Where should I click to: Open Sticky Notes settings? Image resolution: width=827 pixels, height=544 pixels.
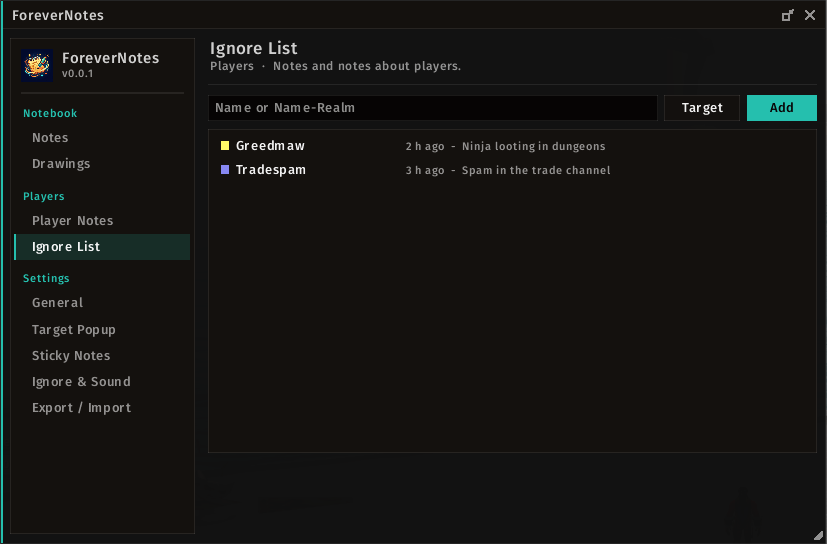pos(71,356)
